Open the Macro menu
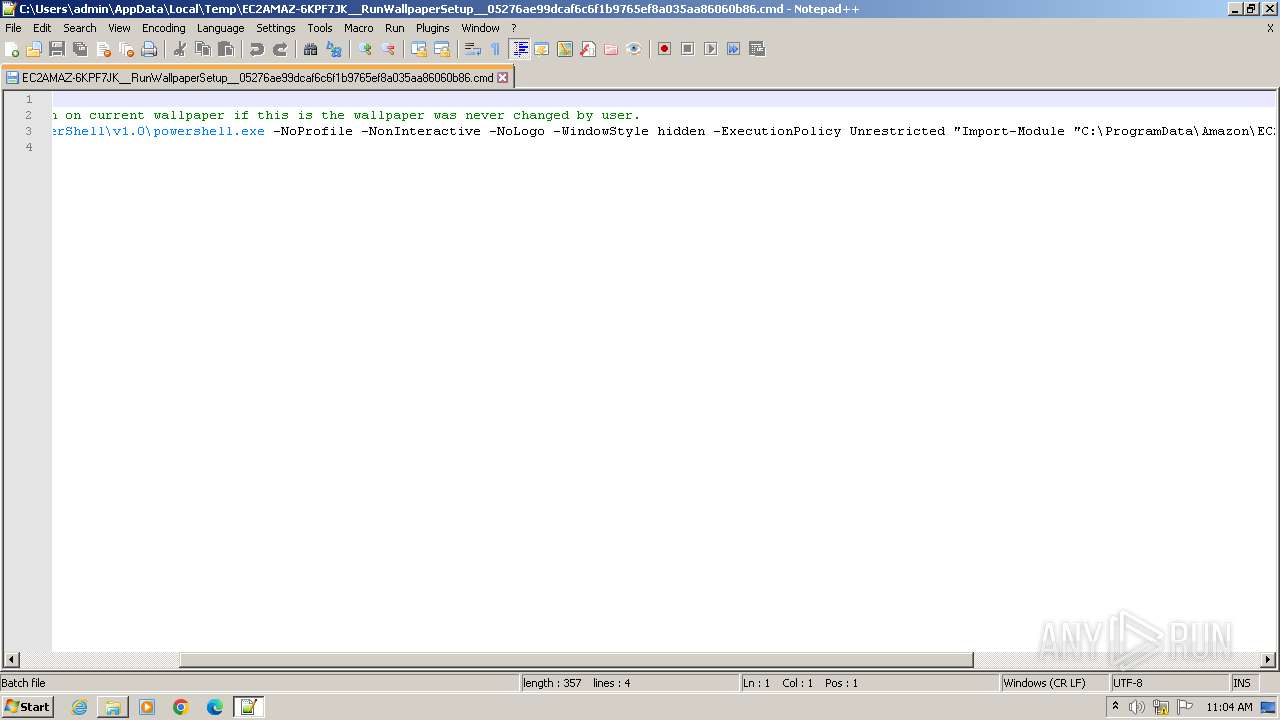The height and width of the screenshot is (720, 1280). pos(359,28)
